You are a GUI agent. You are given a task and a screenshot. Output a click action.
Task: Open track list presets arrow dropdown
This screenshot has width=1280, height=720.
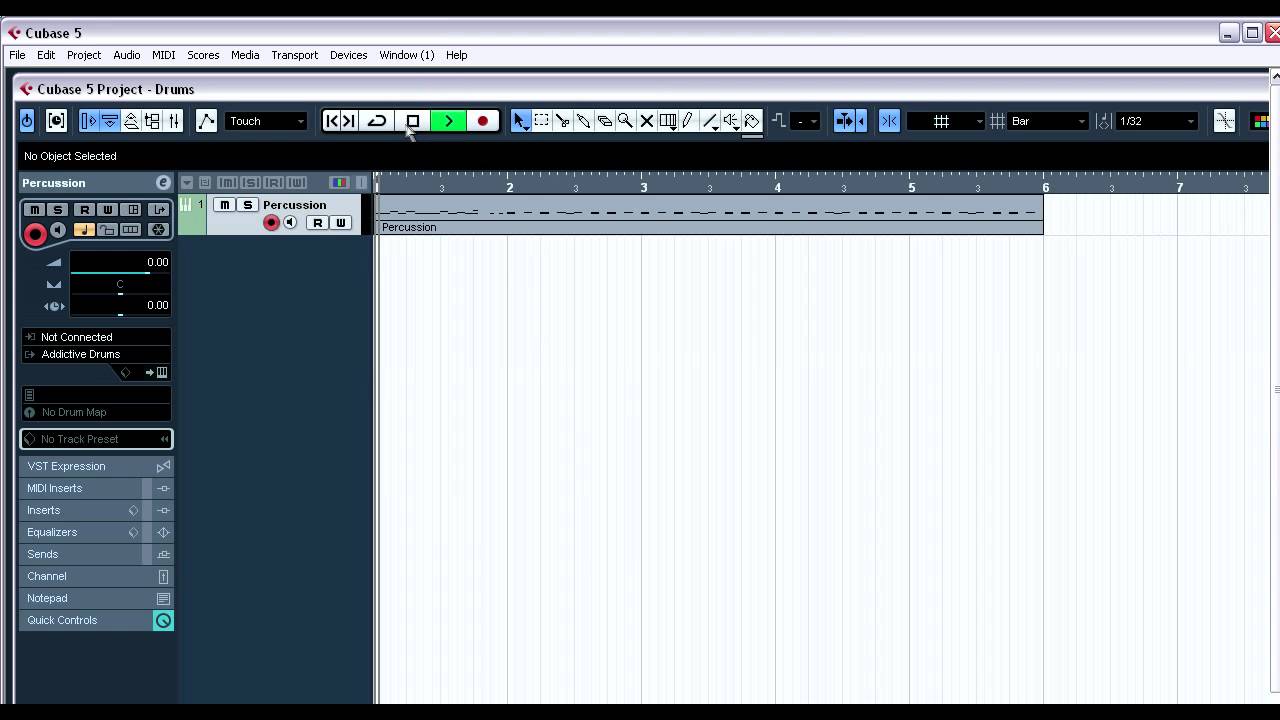(187, 183)
